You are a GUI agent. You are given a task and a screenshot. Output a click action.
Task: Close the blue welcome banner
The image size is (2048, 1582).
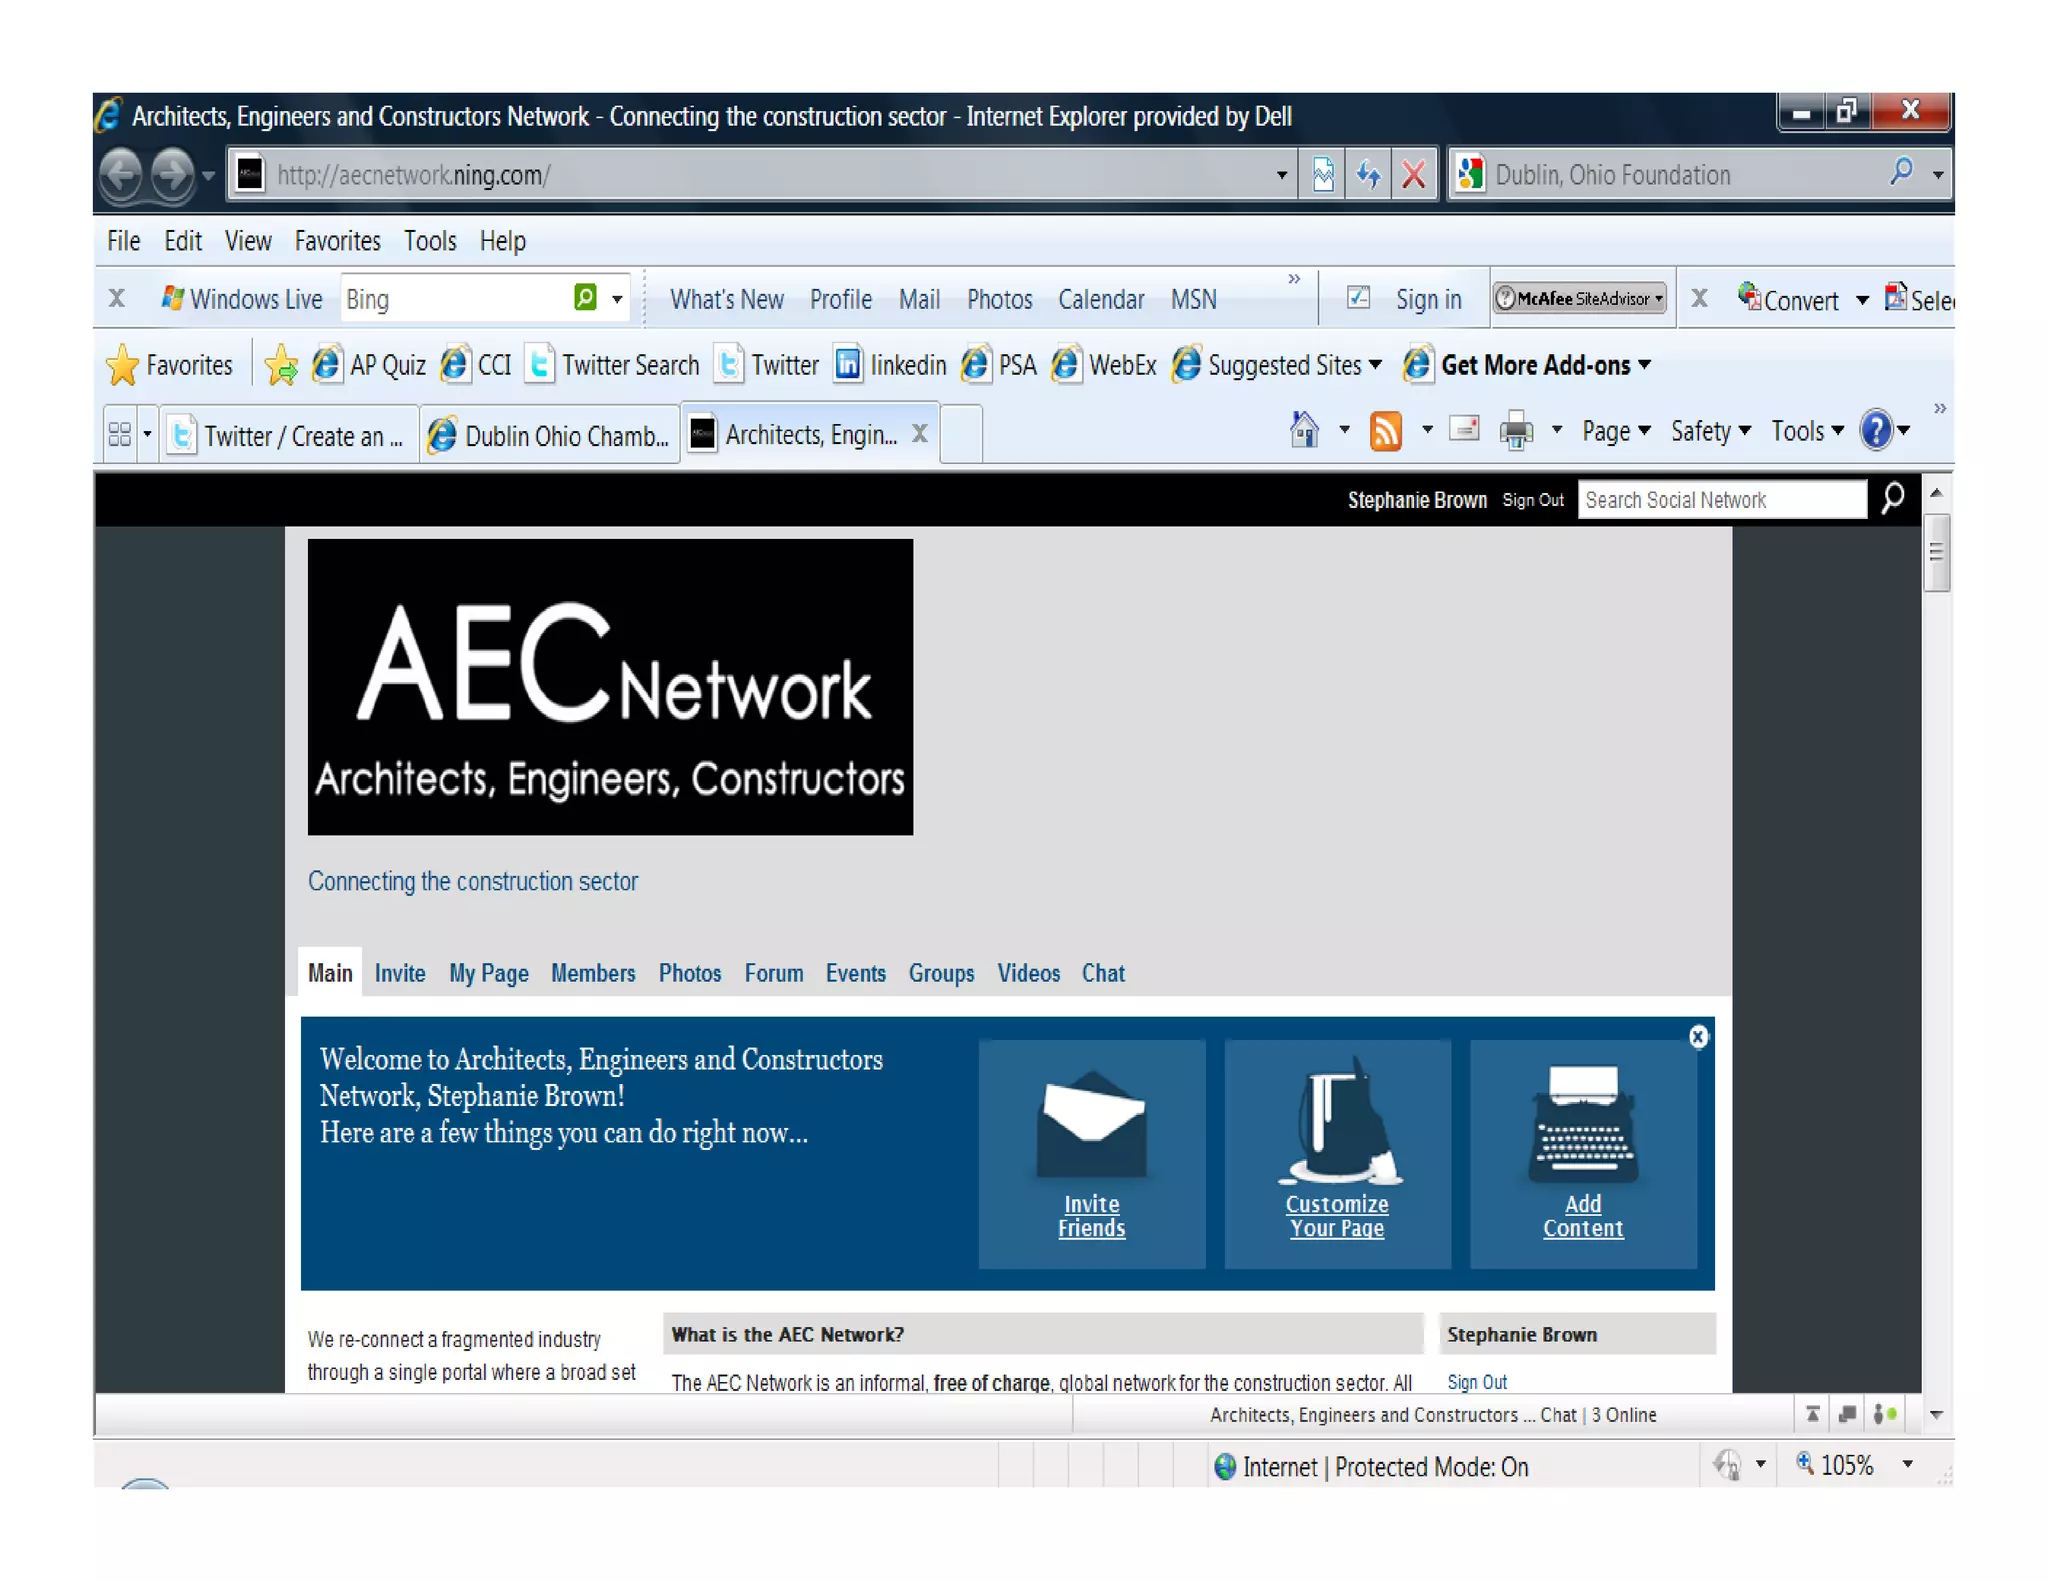pos(1697,1037)
